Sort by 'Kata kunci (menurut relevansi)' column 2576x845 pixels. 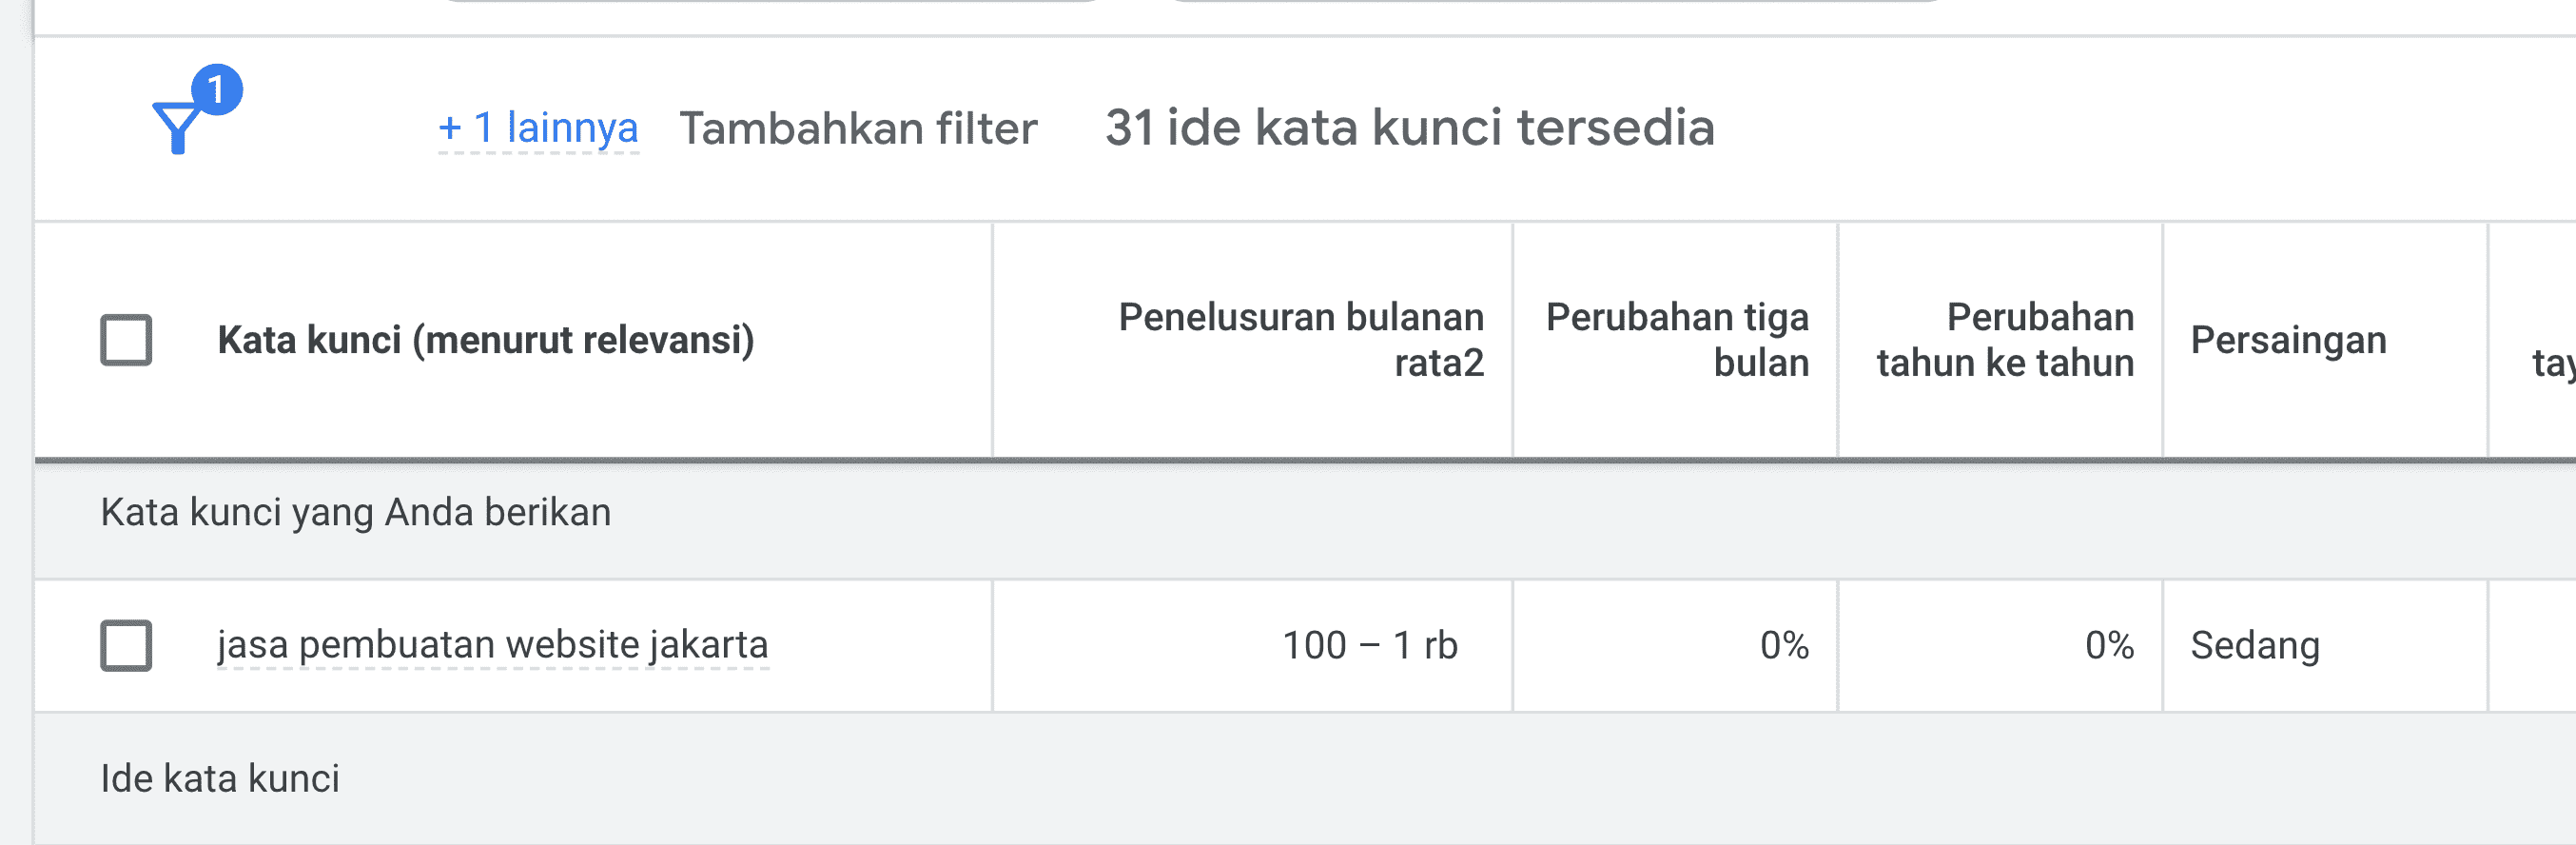[x=486, y=340]
